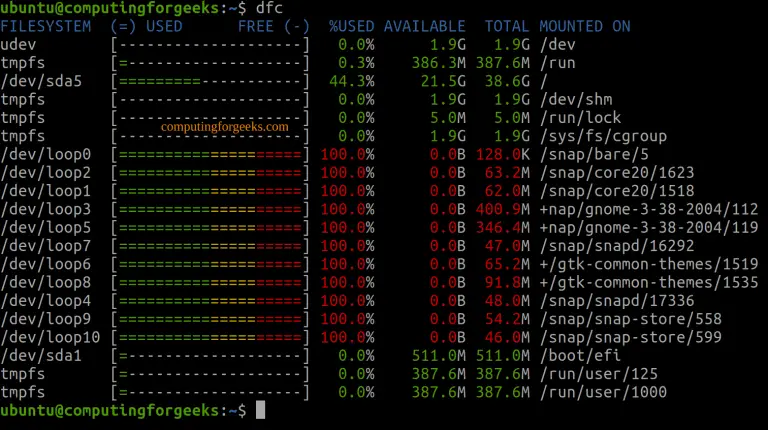Viewport: 768px width, 430px height.
Task: Click the /dev/sda1 filesystem name
Action: click(x=41, y=356)
